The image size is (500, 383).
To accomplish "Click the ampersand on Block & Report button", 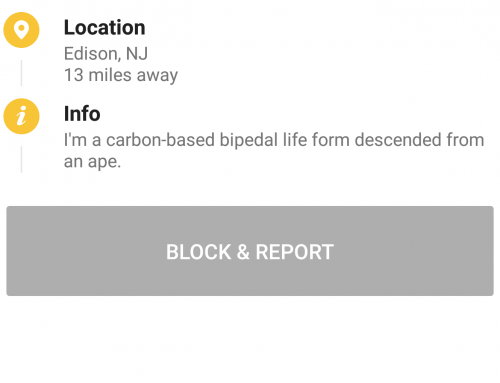I will (x=243, y=252).
